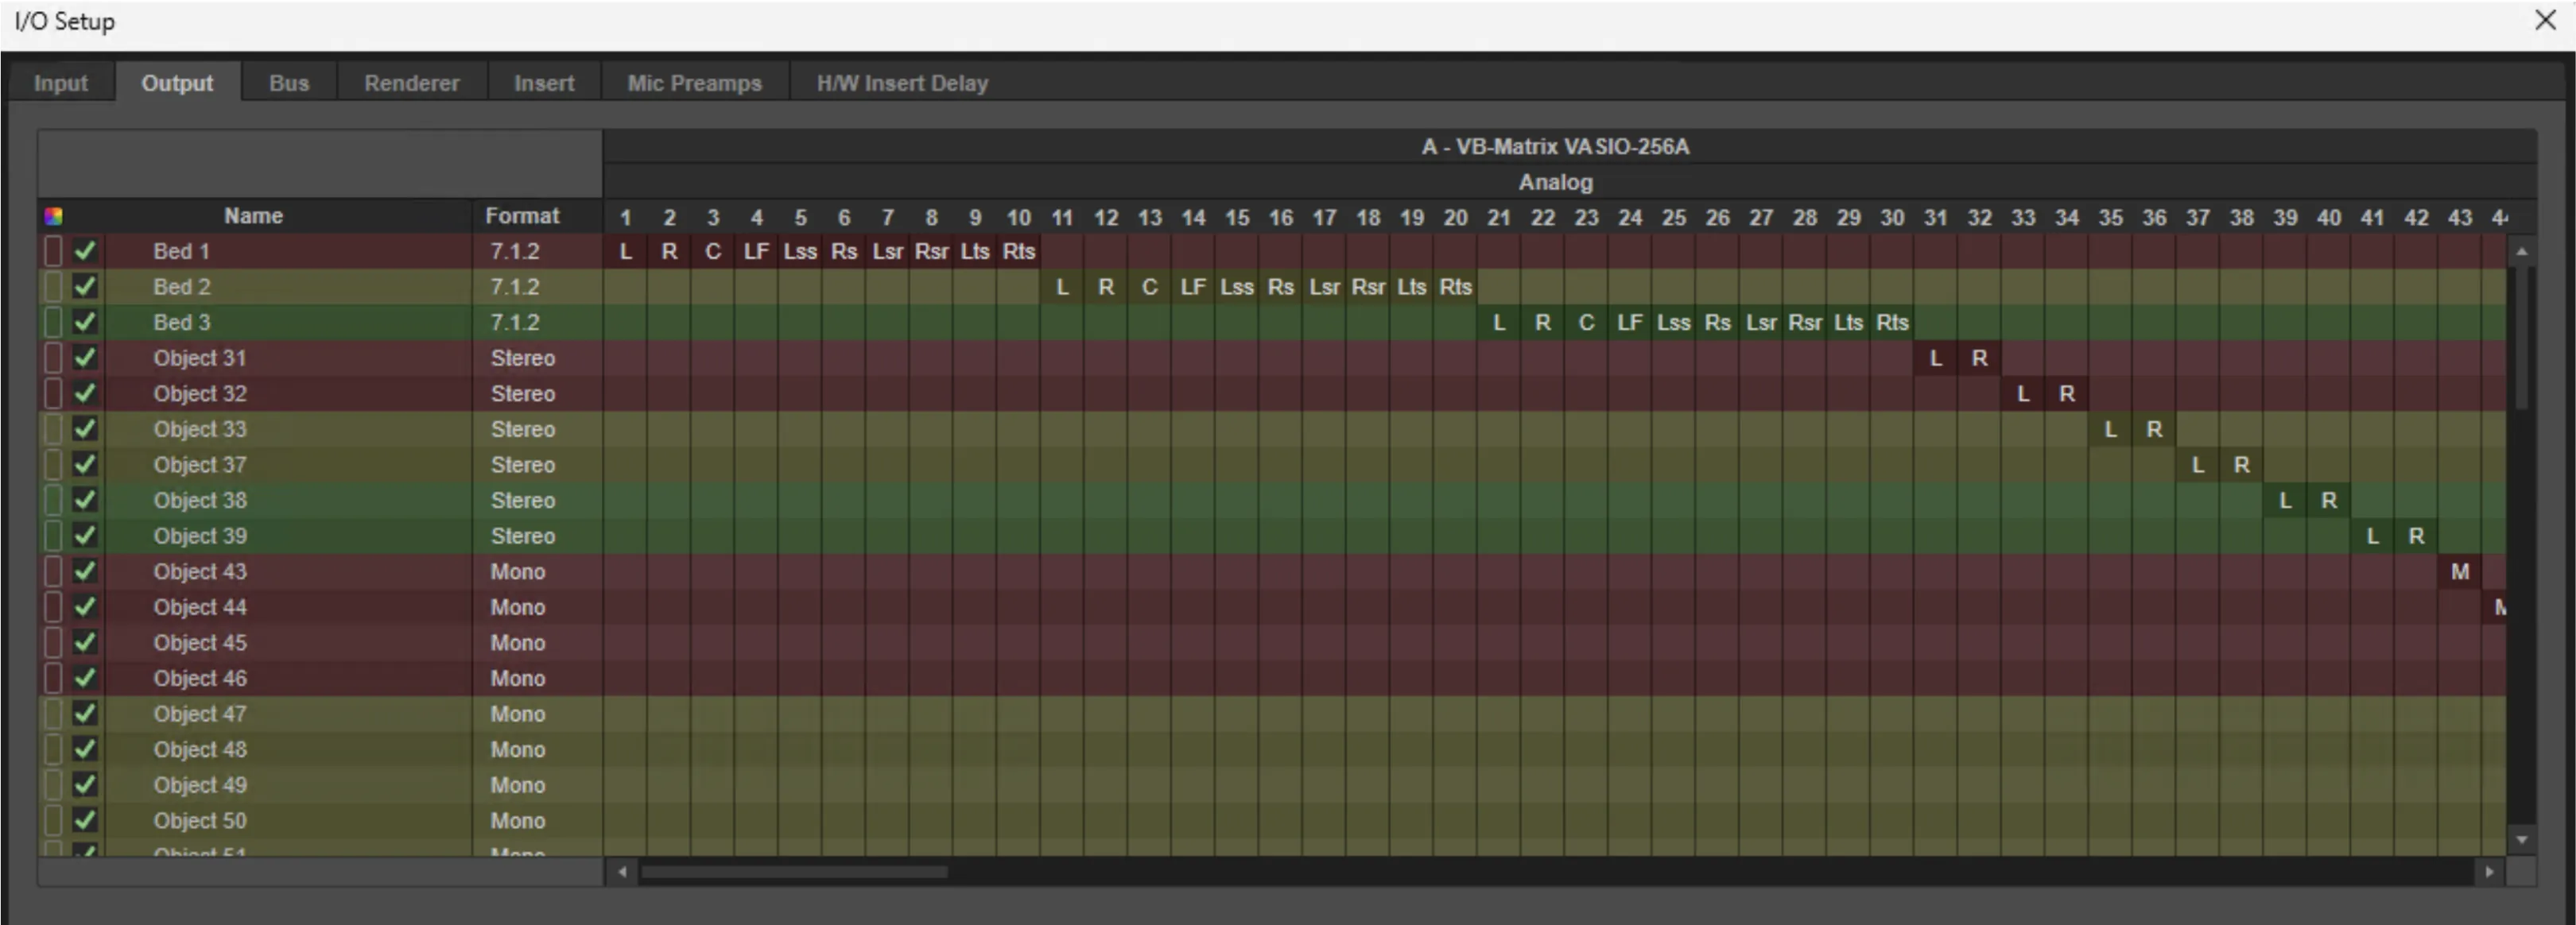Image resolution: width=2576 pixels, height=925 pixels.
Task: Click Bed 1 L assignment on channel 1
Action: [x=625, y=251]
